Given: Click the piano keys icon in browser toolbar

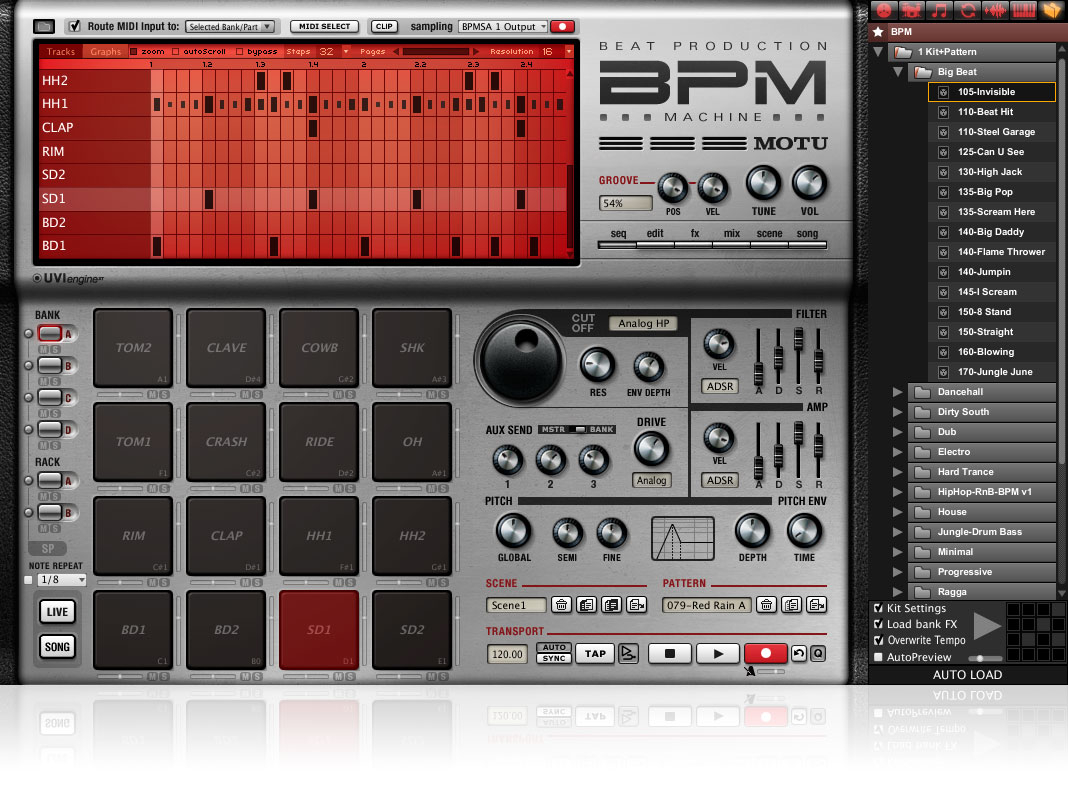Looking at the screenshot, I should (x=1023, y=10).
